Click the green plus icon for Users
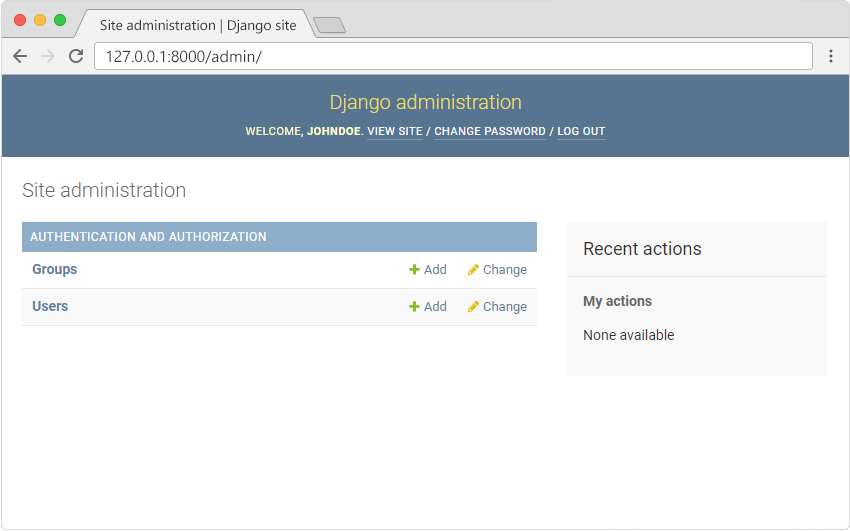850x531 pixels. tap(414, 307)
